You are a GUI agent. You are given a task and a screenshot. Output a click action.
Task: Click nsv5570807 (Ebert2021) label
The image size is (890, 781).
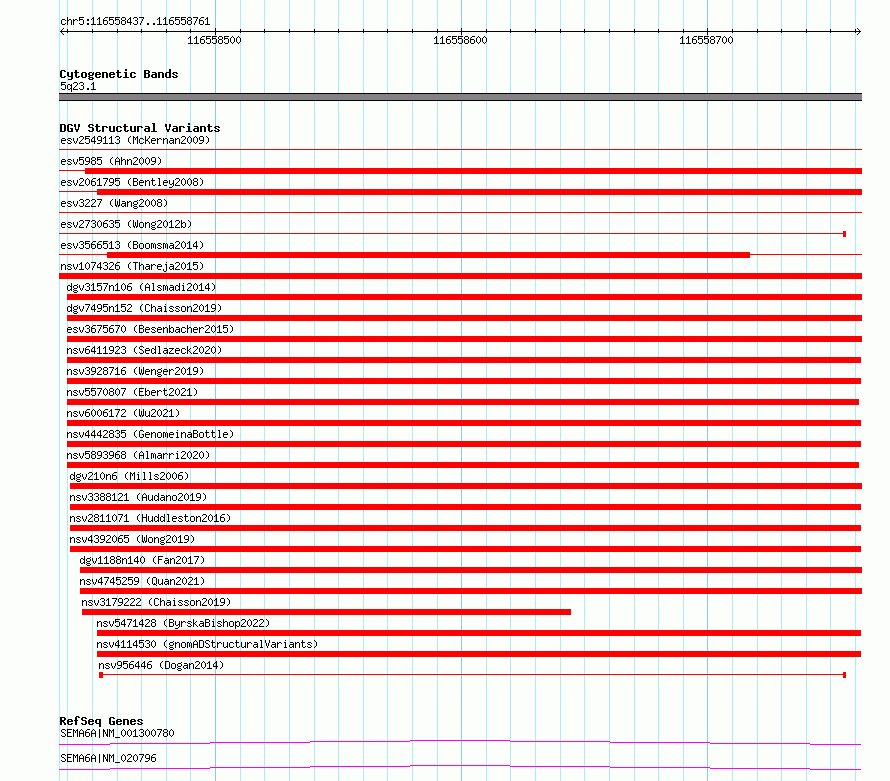132,392
